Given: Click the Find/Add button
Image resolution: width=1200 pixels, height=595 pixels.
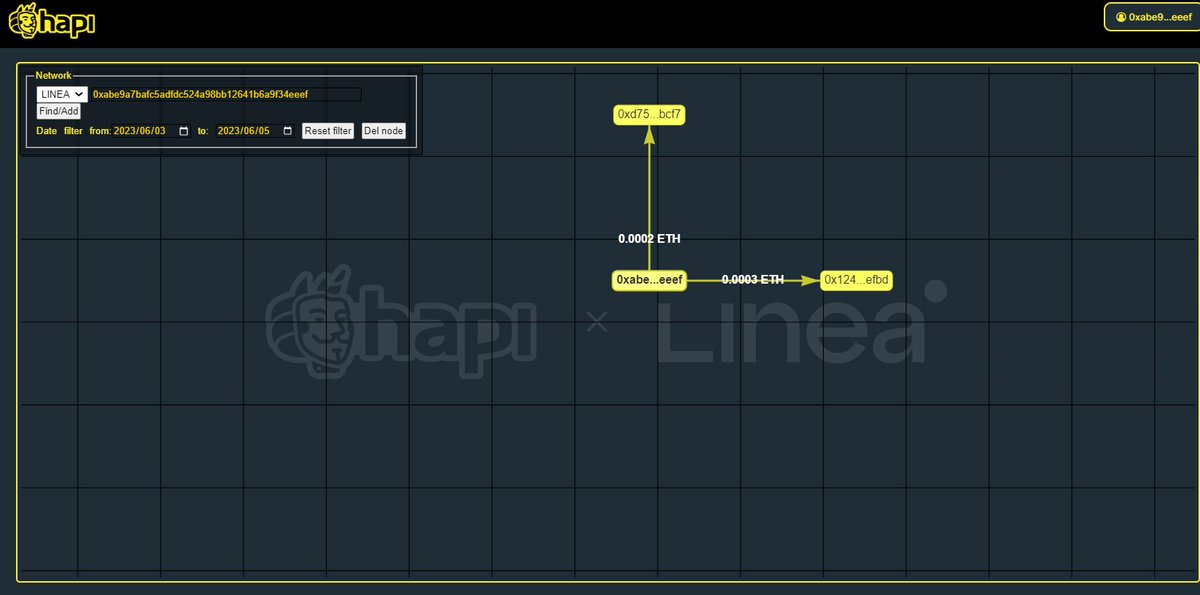Looking at the screenshot, I should tap(58, 112).
